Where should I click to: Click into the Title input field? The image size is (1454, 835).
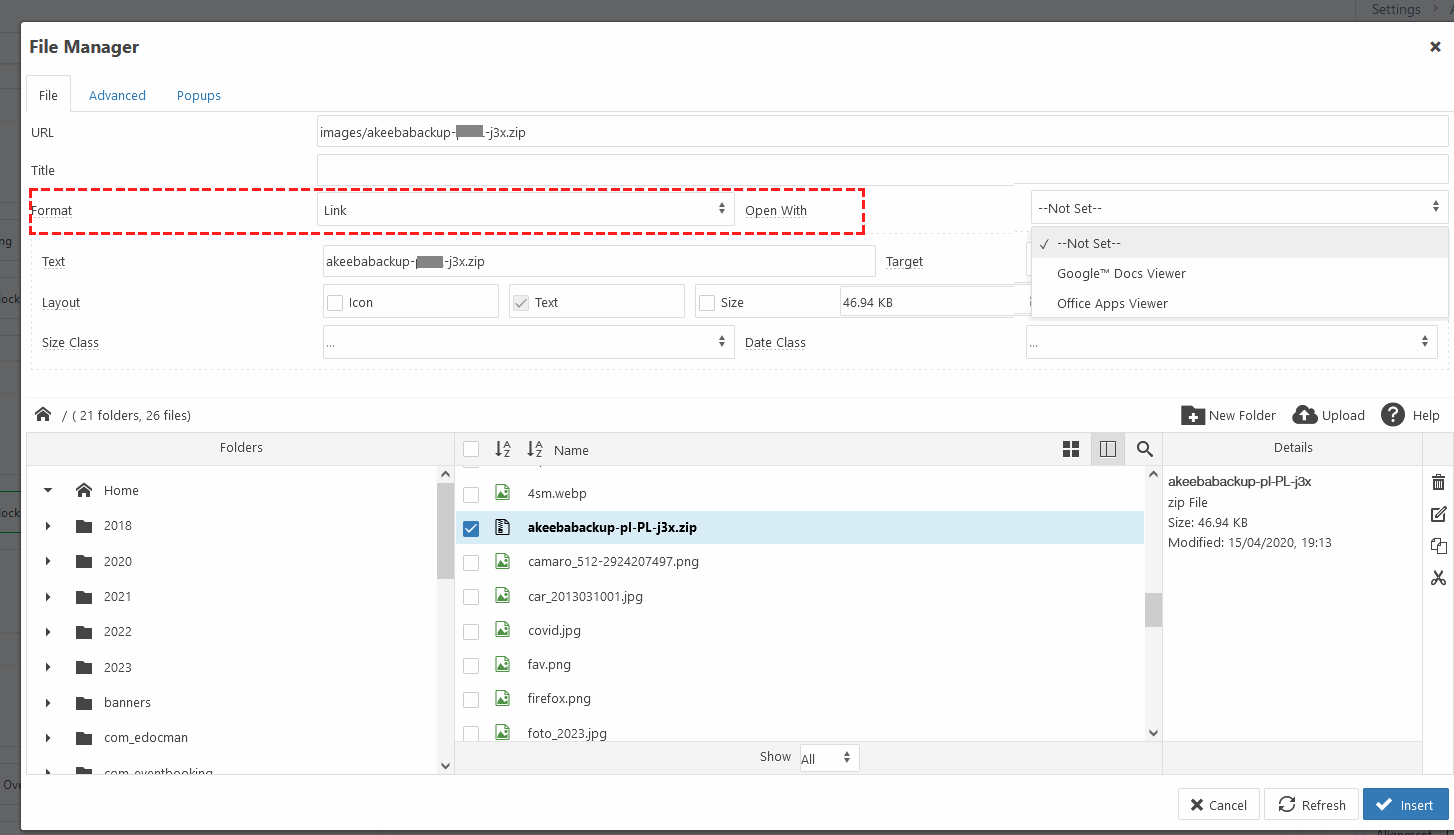pyautogui.click(x=881, y=169)
